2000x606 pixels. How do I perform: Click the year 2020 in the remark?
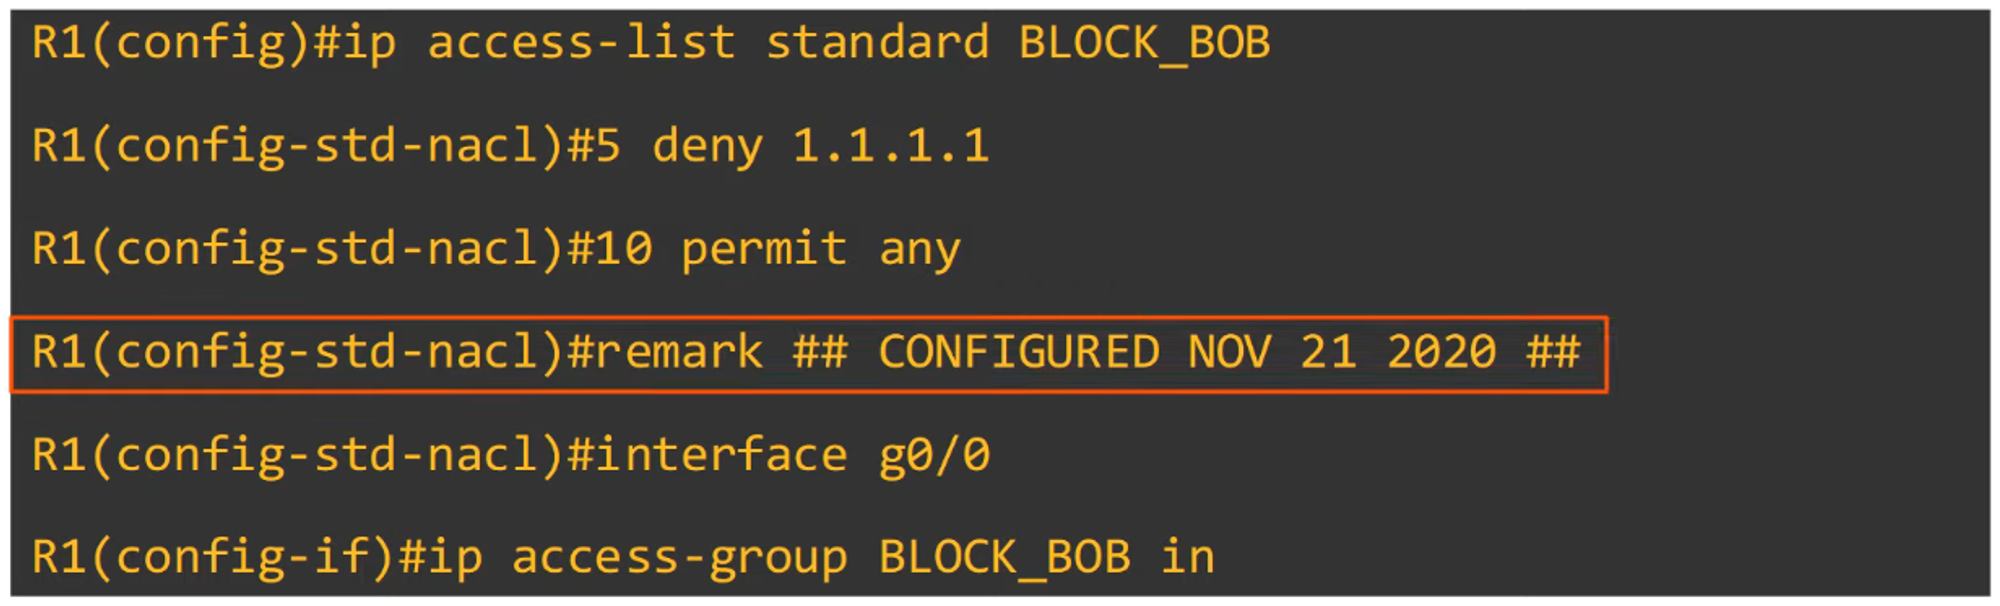point(1441,352)
